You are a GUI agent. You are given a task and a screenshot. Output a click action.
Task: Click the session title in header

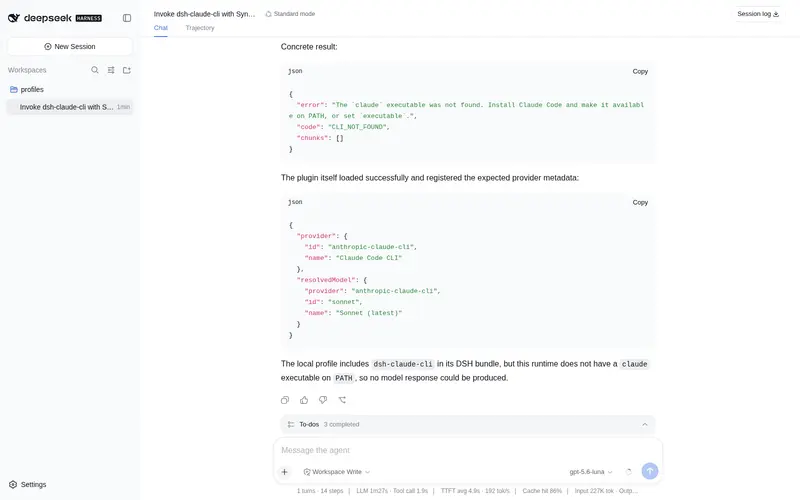204,14
